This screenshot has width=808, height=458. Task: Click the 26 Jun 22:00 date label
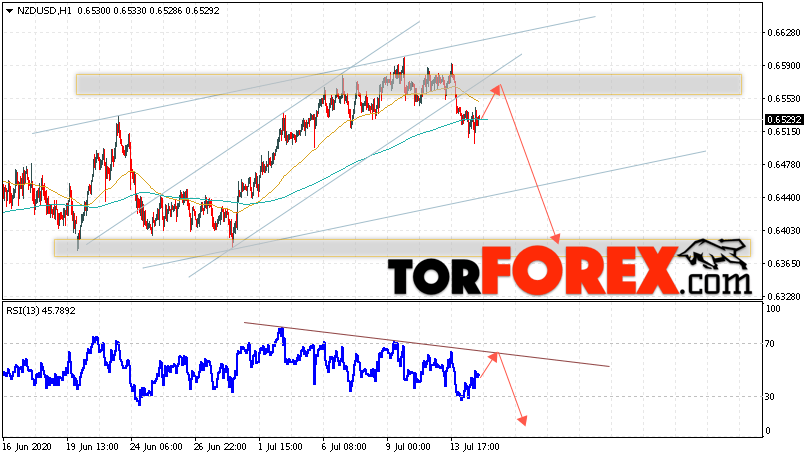[x=220, y=447]
